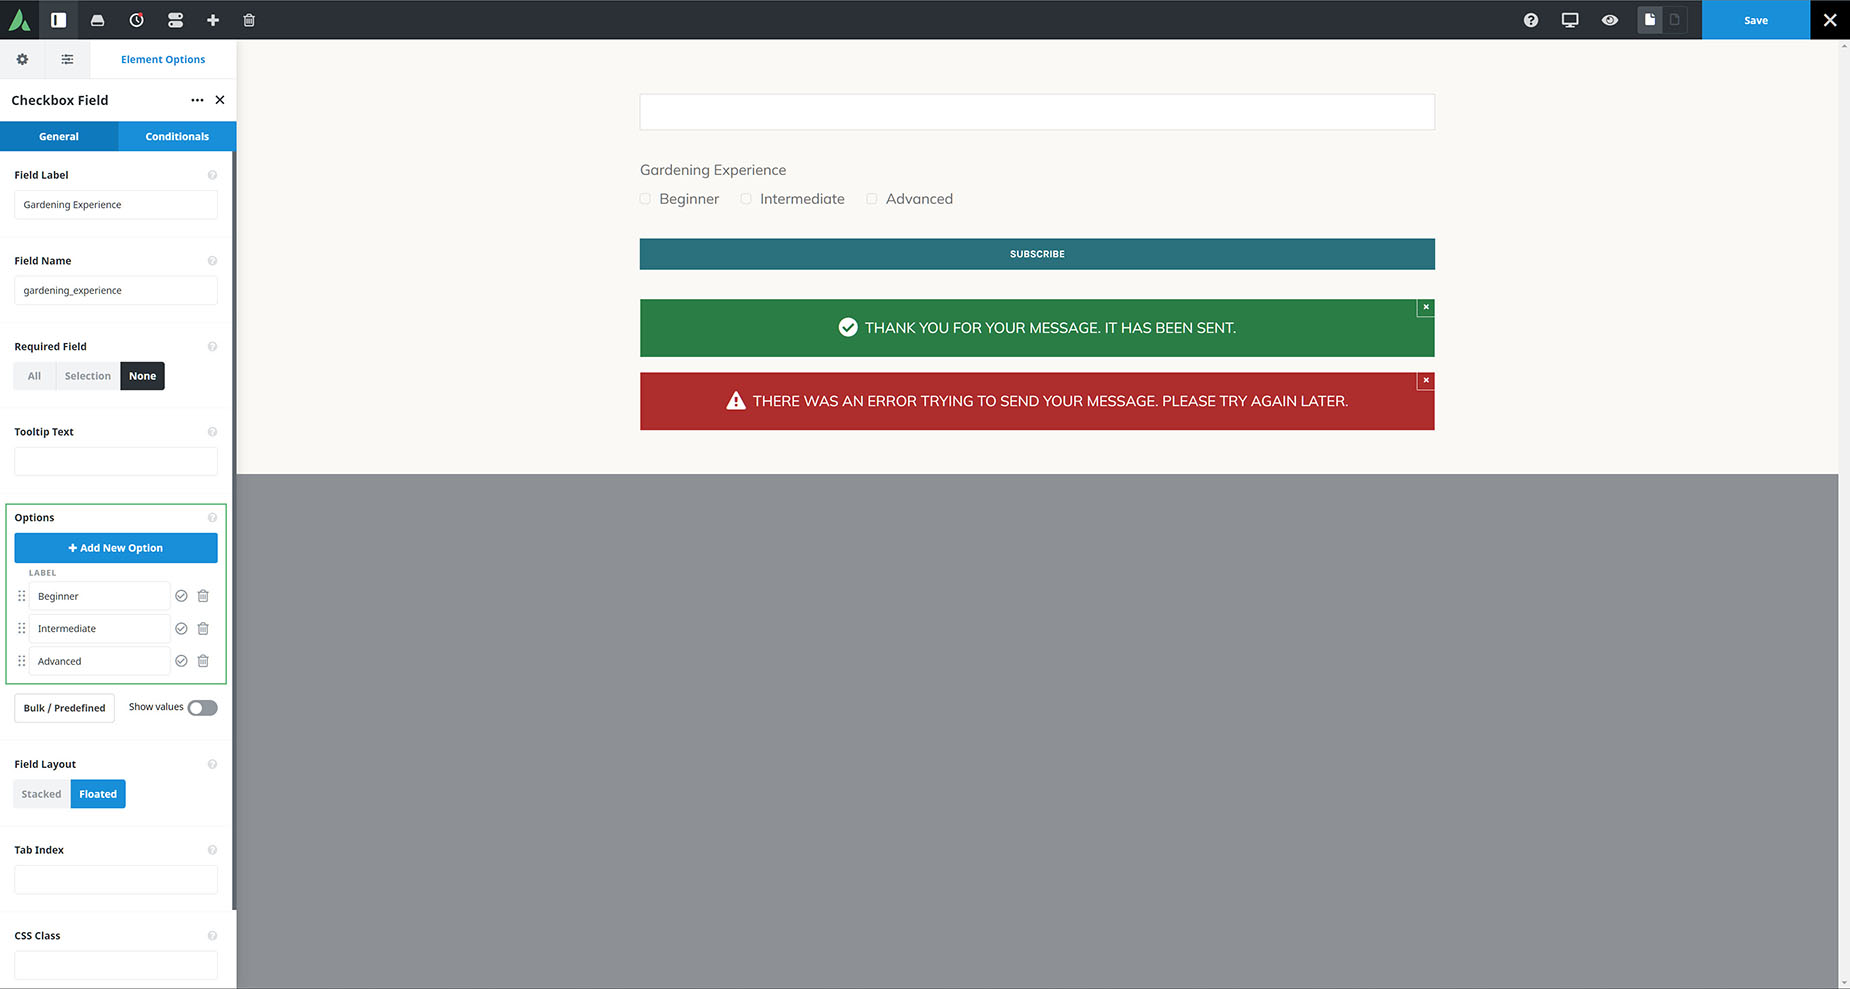The width and height of the screenshot is (1850, 989).
Task: Select the active page document icon
Action: pos(1650,20)
